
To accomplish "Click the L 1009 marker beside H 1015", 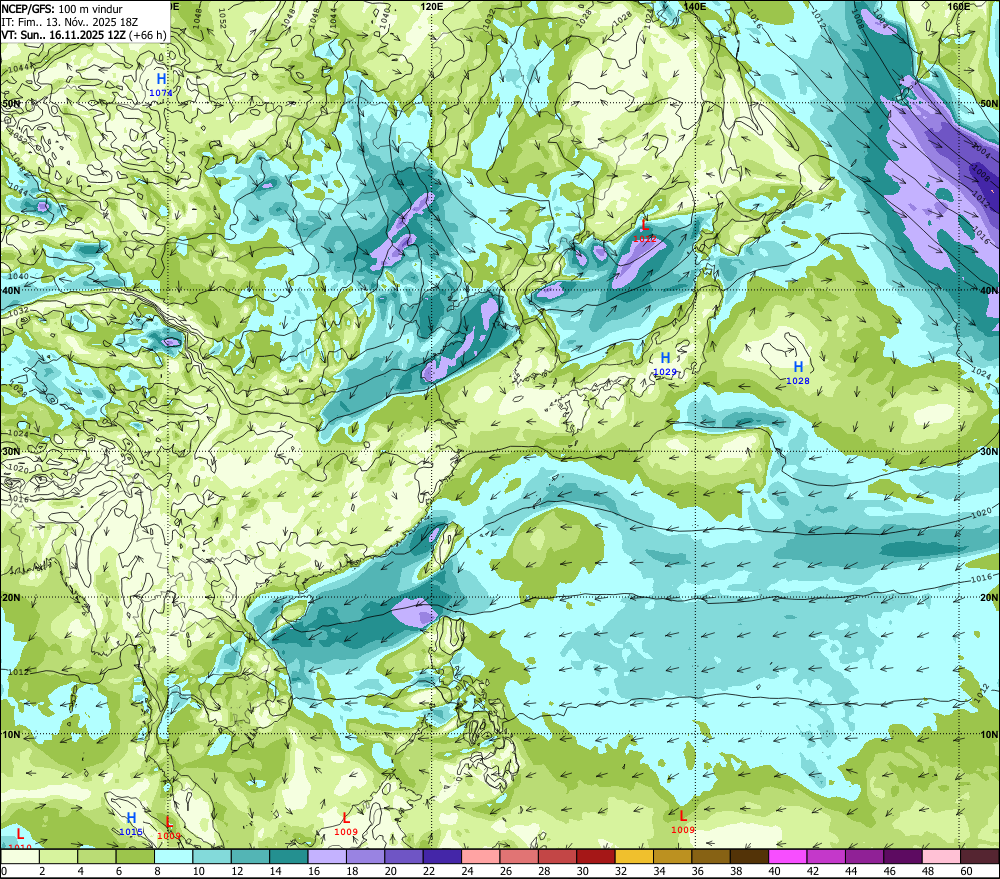I will pyautogui.click(x=169, y=828).
